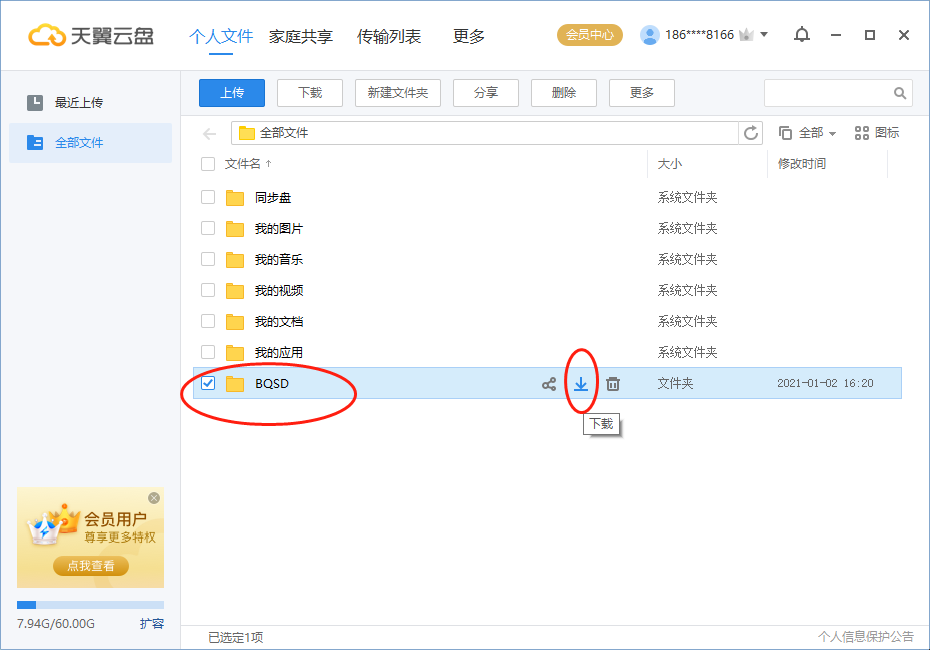This screenshot has width=930, height=650.
Task: Expand the account dropdown arrow
Action: 764,34
